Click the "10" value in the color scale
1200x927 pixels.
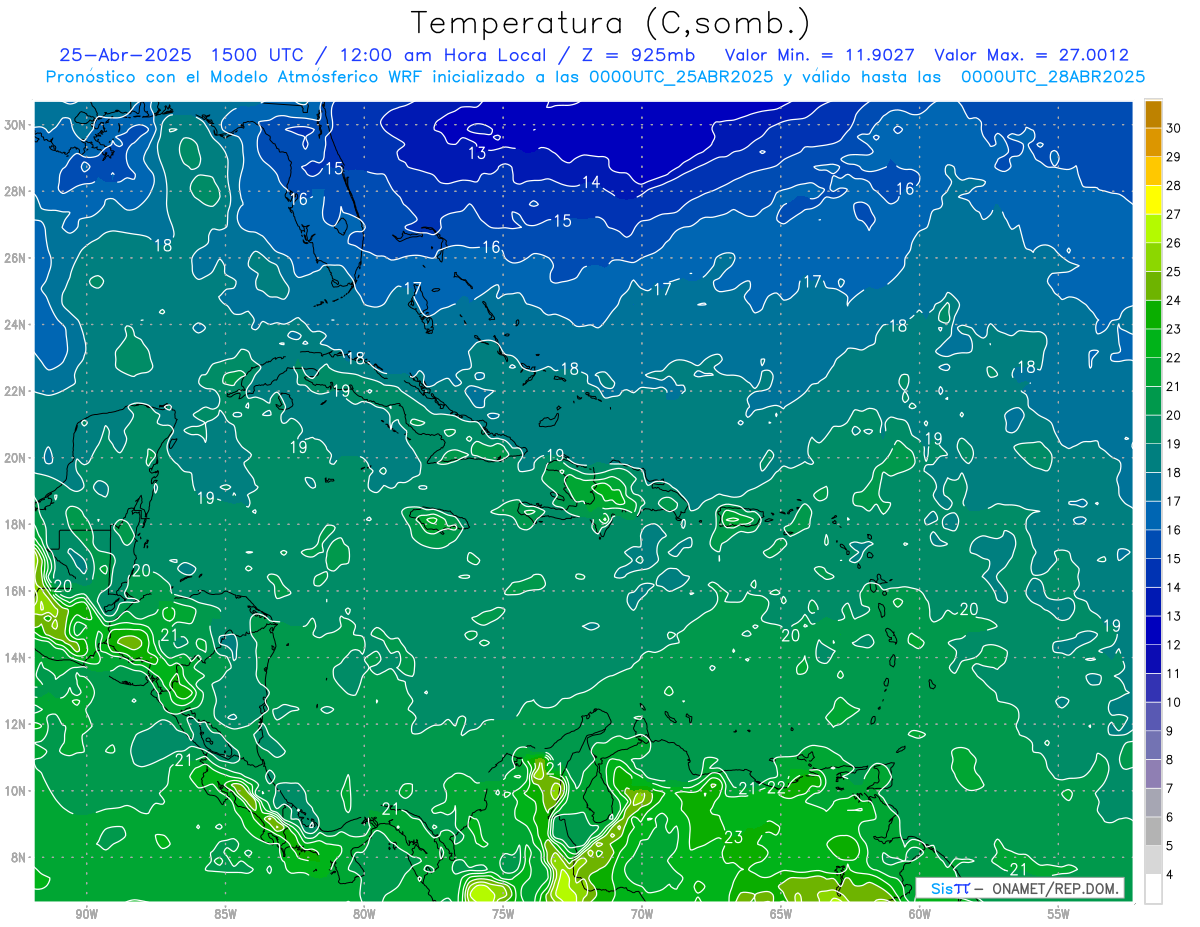coord(1174,702)
